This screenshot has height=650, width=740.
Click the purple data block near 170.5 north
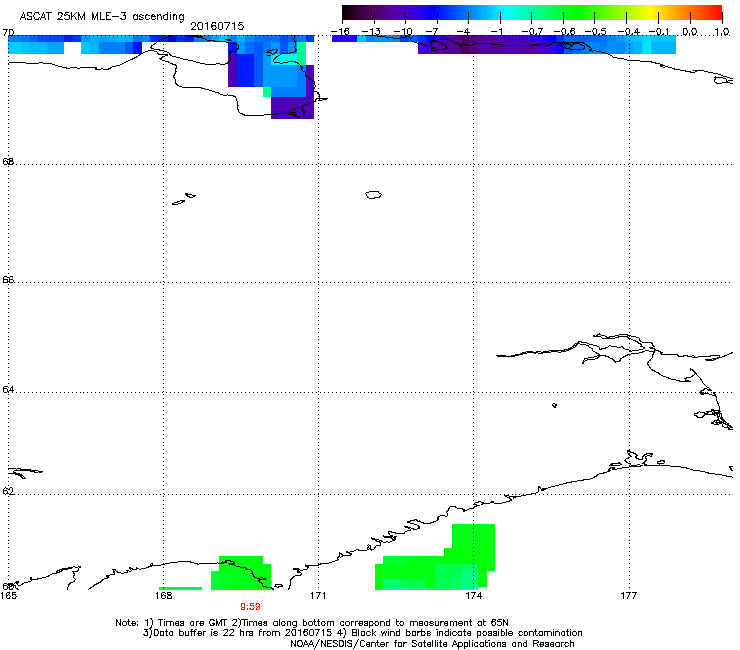(293, 108)
